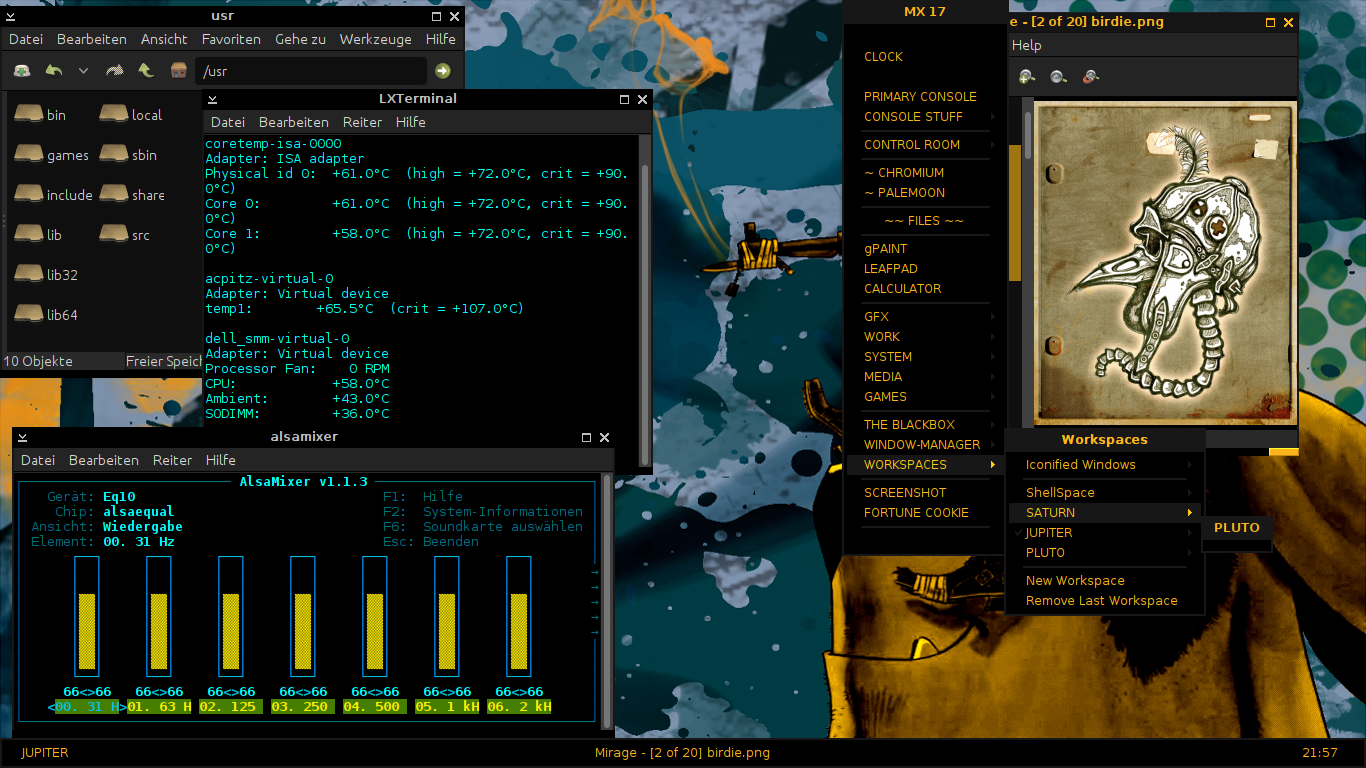Maximize the alsamixer window
1366x768 pixels.
click(586, 437)
